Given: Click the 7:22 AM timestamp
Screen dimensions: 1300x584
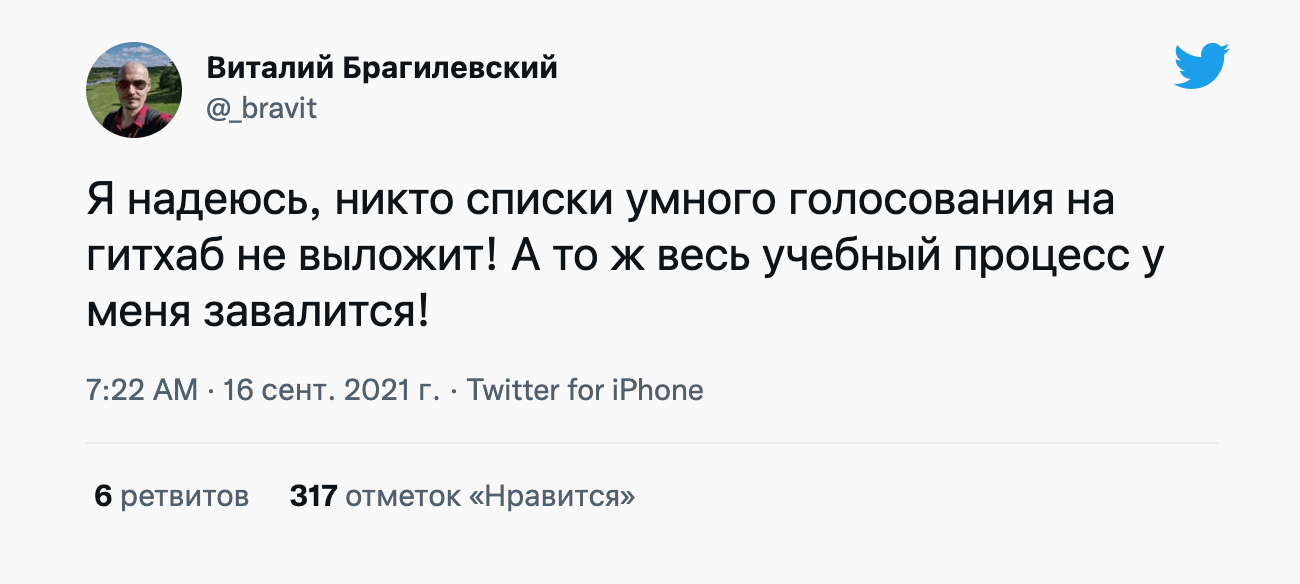Looking at the screenshot, I should 142,389.
